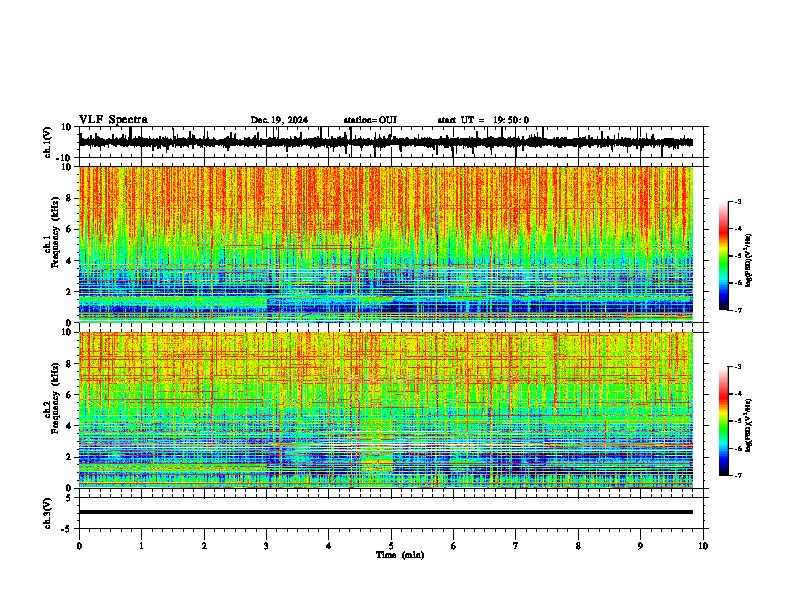
Task: Click the time axis tick label "6"
Action: point(454,546)
